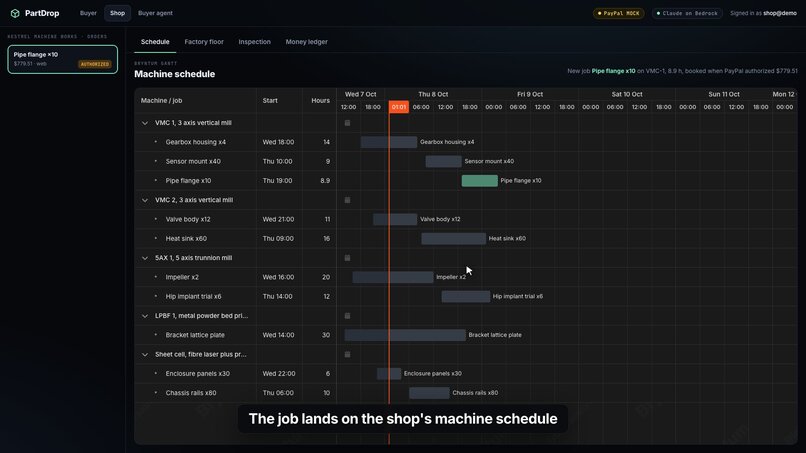Click the LPBF 1 group marker in timeline

tap(347, 316)
